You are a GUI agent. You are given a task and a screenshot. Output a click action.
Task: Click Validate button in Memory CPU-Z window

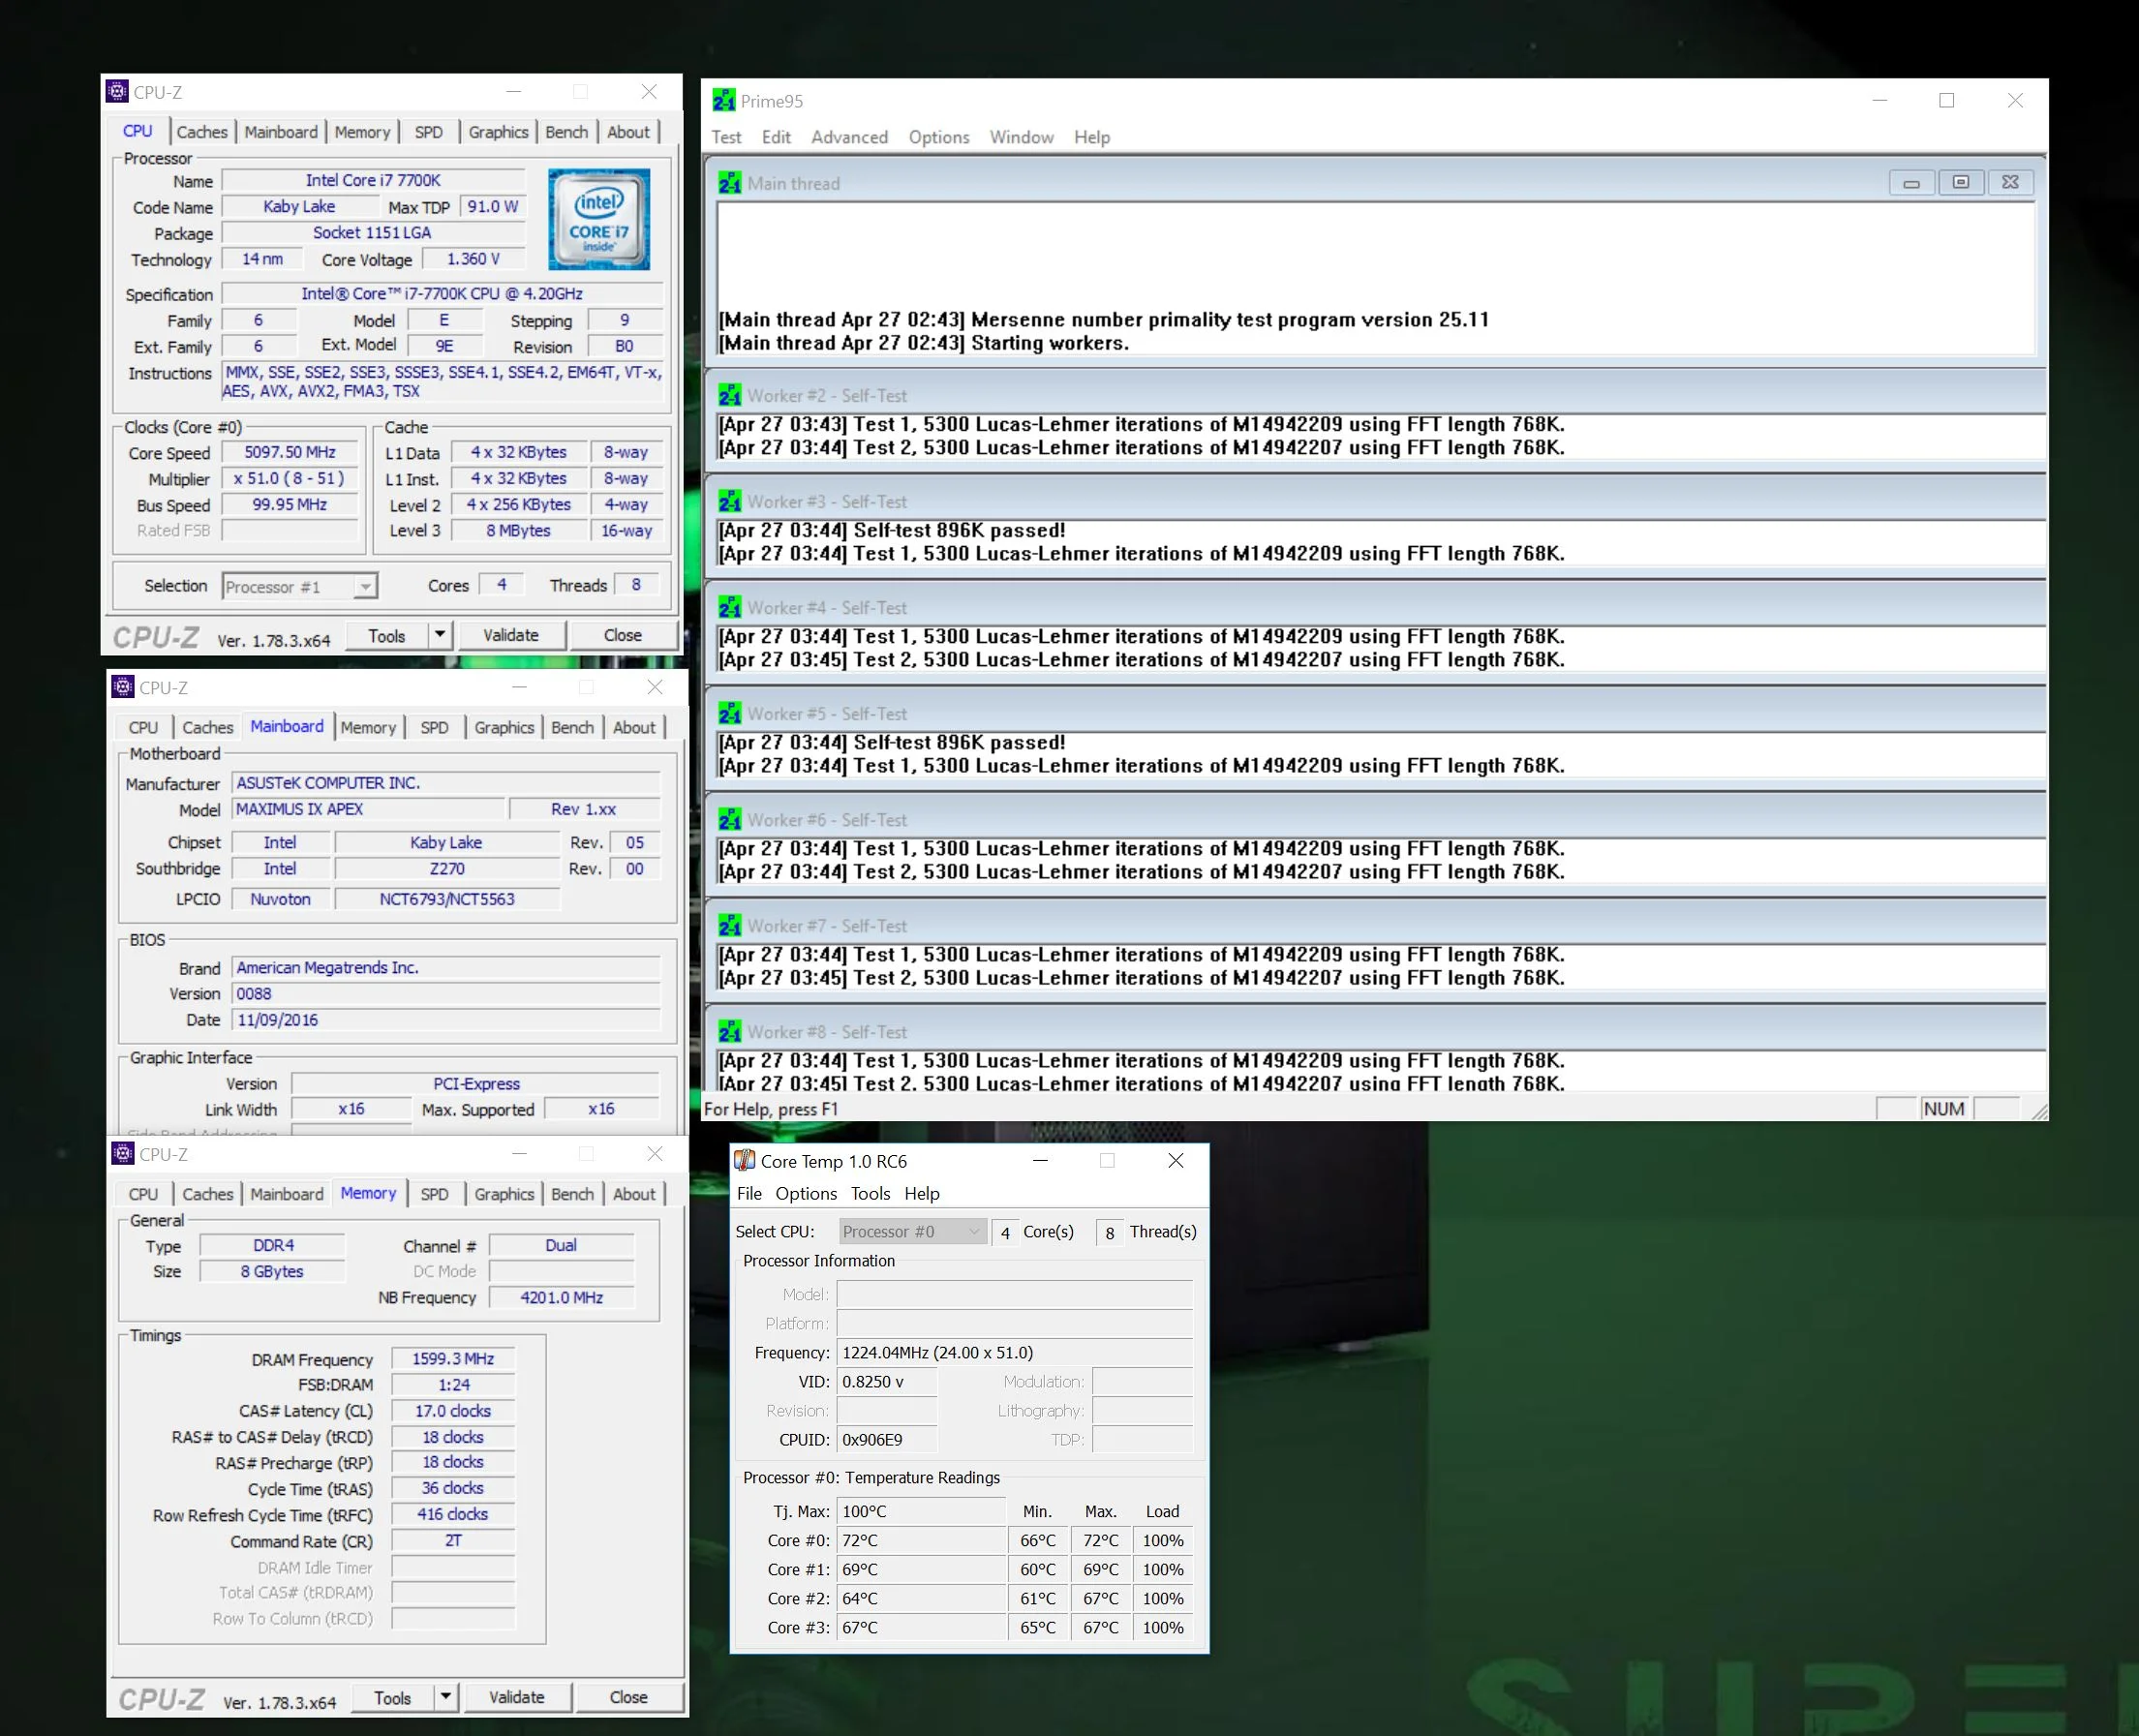pos(517,1696)
